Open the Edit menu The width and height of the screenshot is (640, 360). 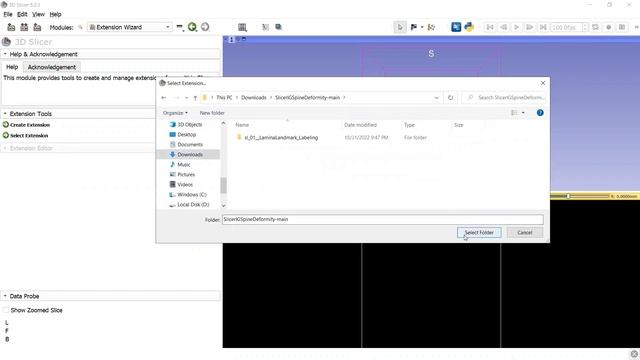pyautogui.click(x=22, y=14)
